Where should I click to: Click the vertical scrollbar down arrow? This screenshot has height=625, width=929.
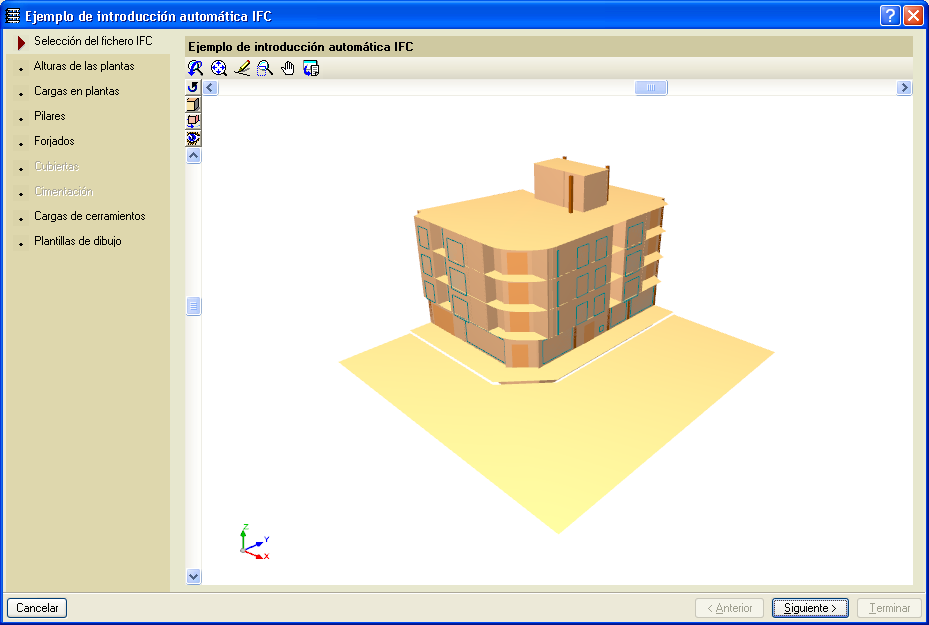click(193, 576)
